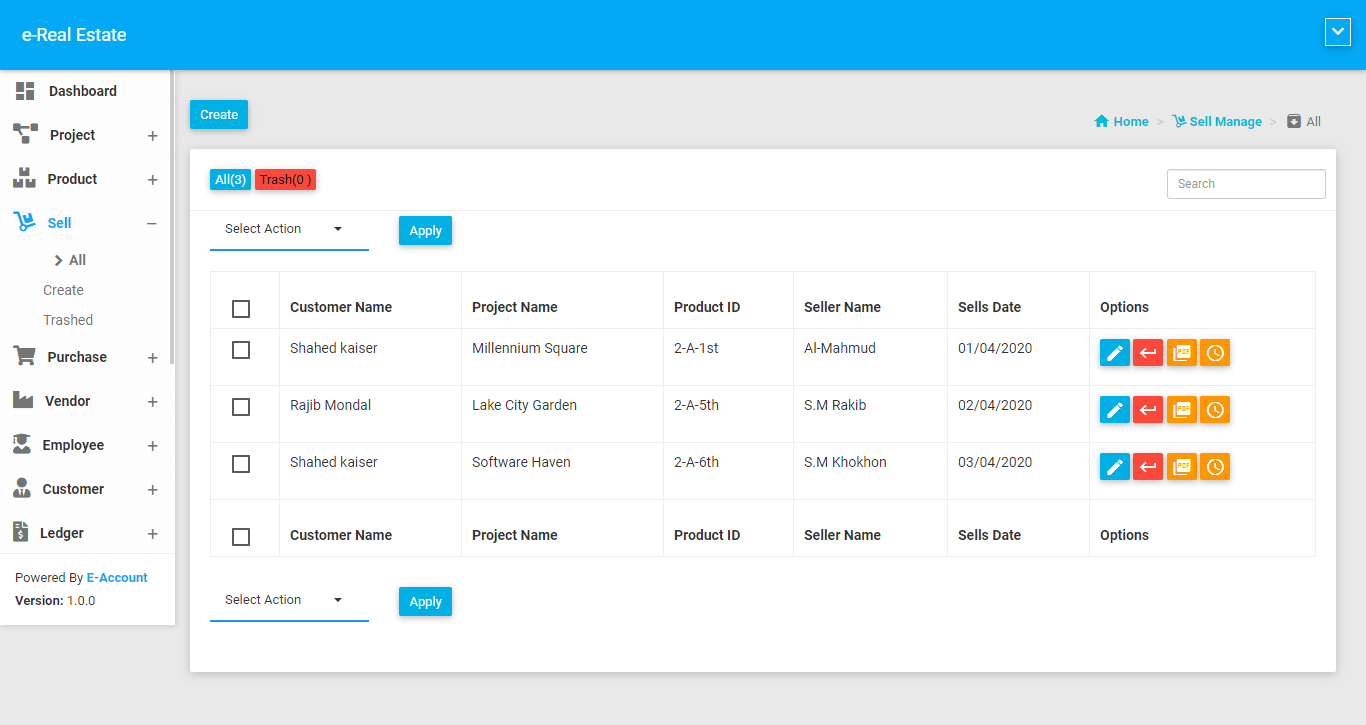Click the clock history icon for Lake City Garden
Screen dimensions: 1366x725
(1215, 410)
